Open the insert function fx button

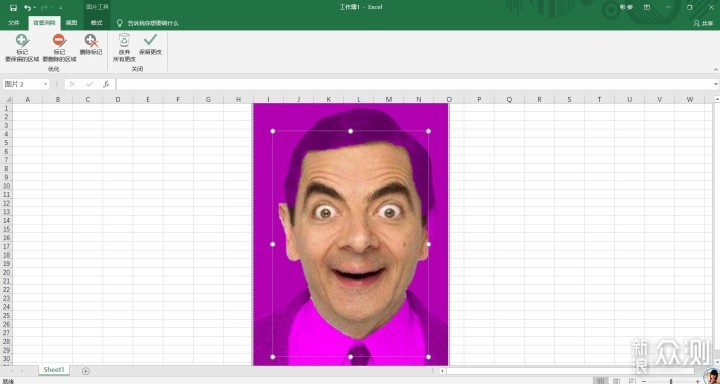(106, 84)
